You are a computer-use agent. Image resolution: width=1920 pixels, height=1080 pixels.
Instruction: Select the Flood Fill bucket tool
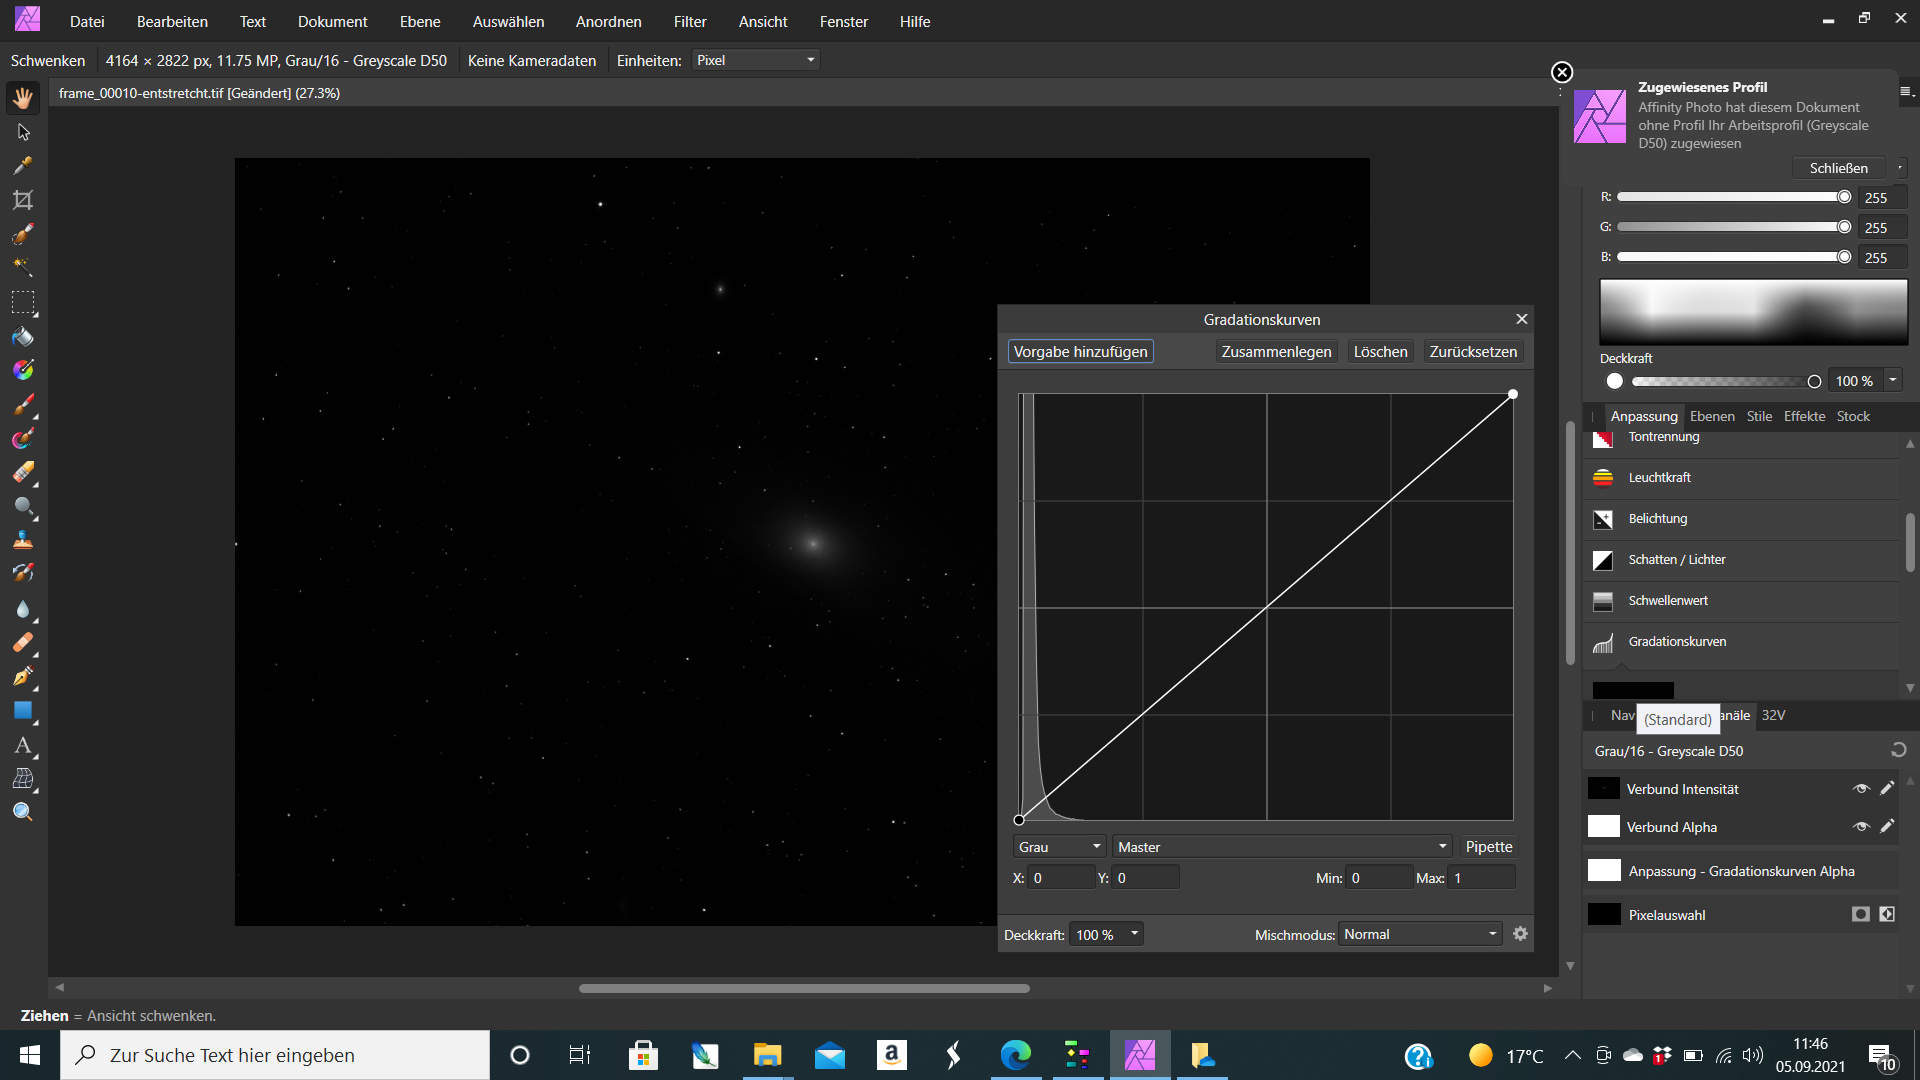tap(23, 336)
